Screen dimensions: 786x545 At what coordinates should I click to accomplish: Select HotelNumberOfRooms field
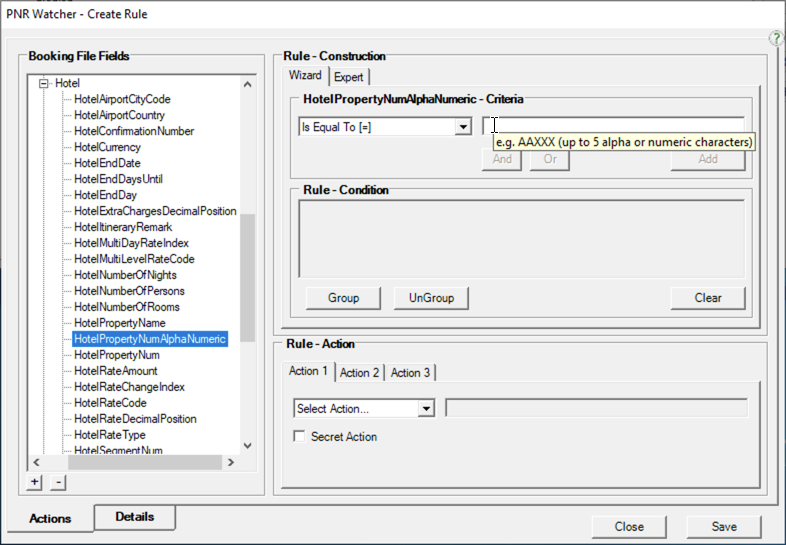[x=127, y=307]
